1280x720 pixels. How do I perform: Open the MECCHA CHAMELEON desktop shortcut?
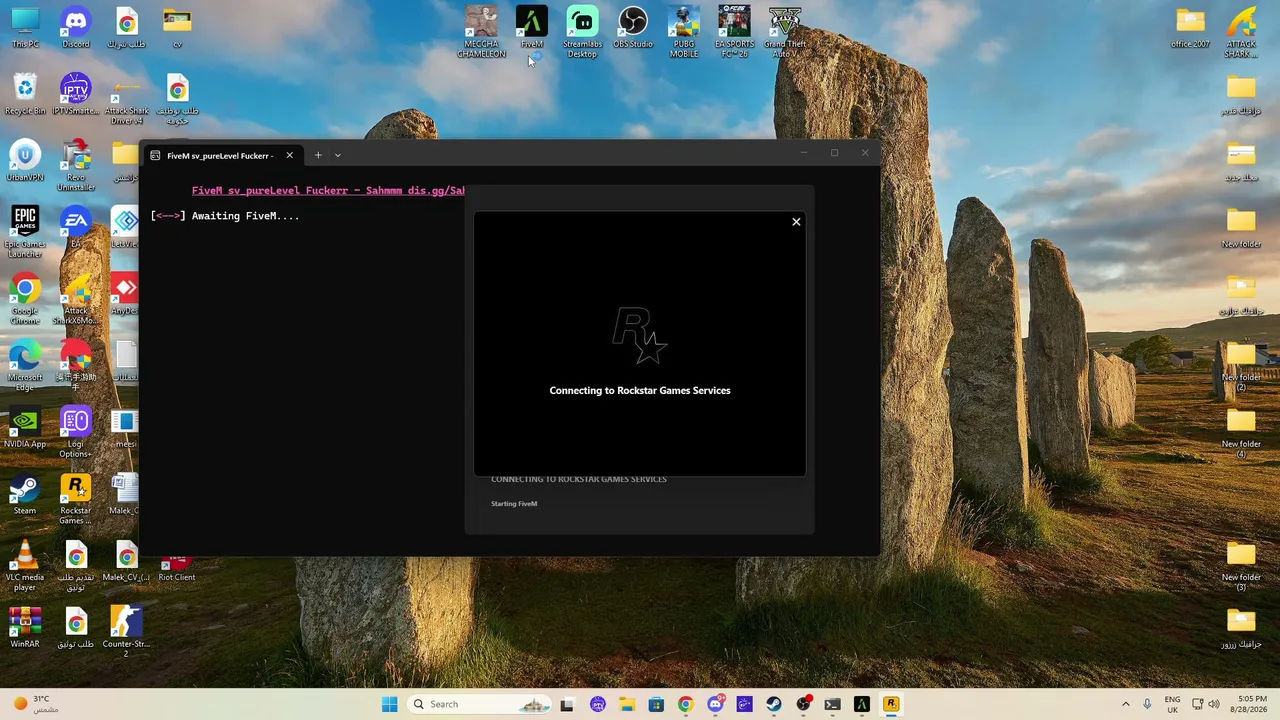(481, 32)
